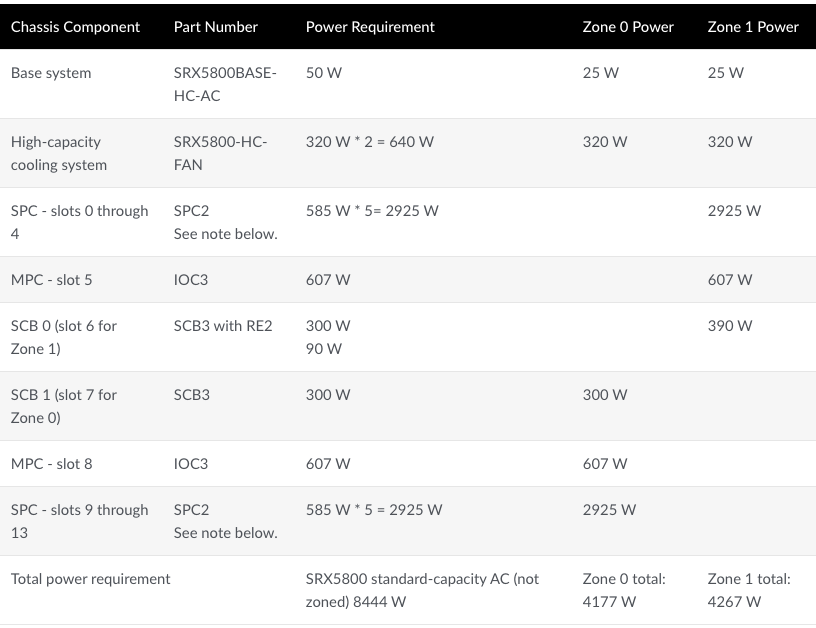Click 'SCB 0 (slot 6 for Zone 1)' cell
The image size is (816, 628).
64,337
